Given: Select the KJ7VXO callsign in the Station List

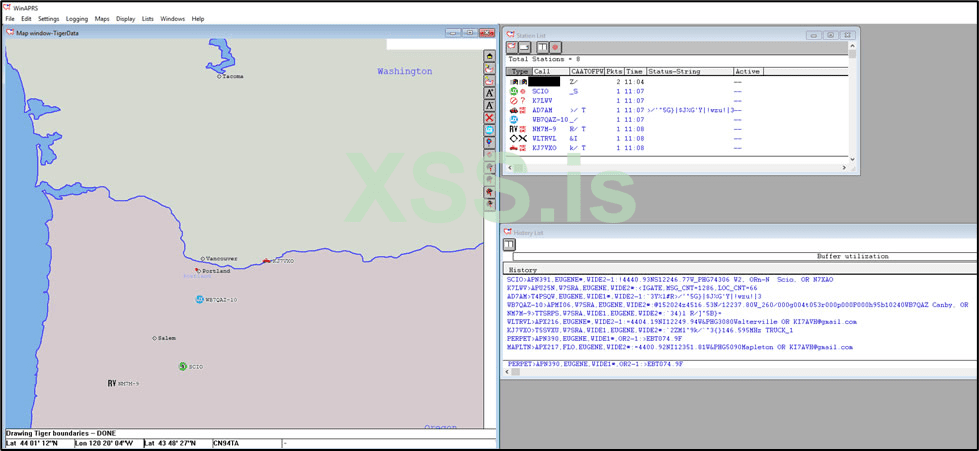Looking at the screenshot, I should 543,147.
